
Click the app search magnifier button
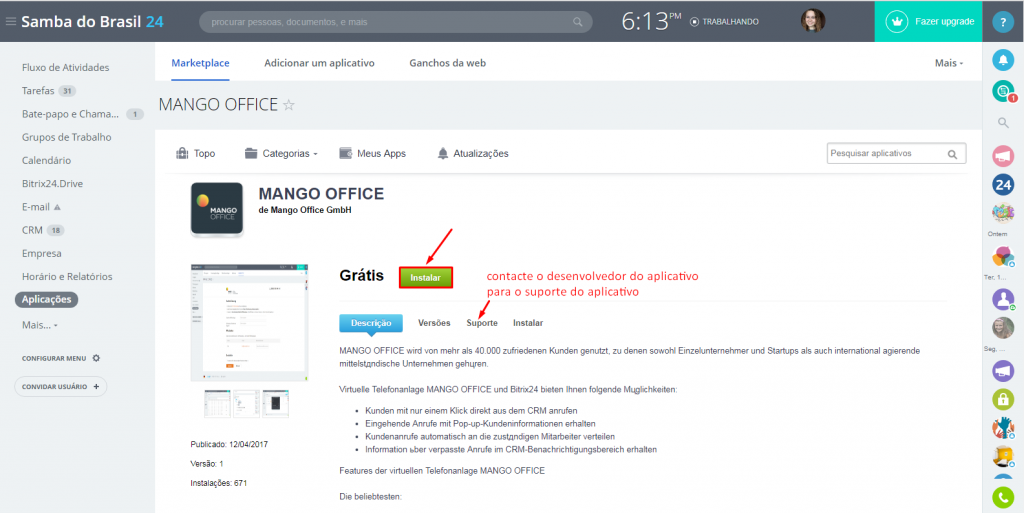[953, 154]
